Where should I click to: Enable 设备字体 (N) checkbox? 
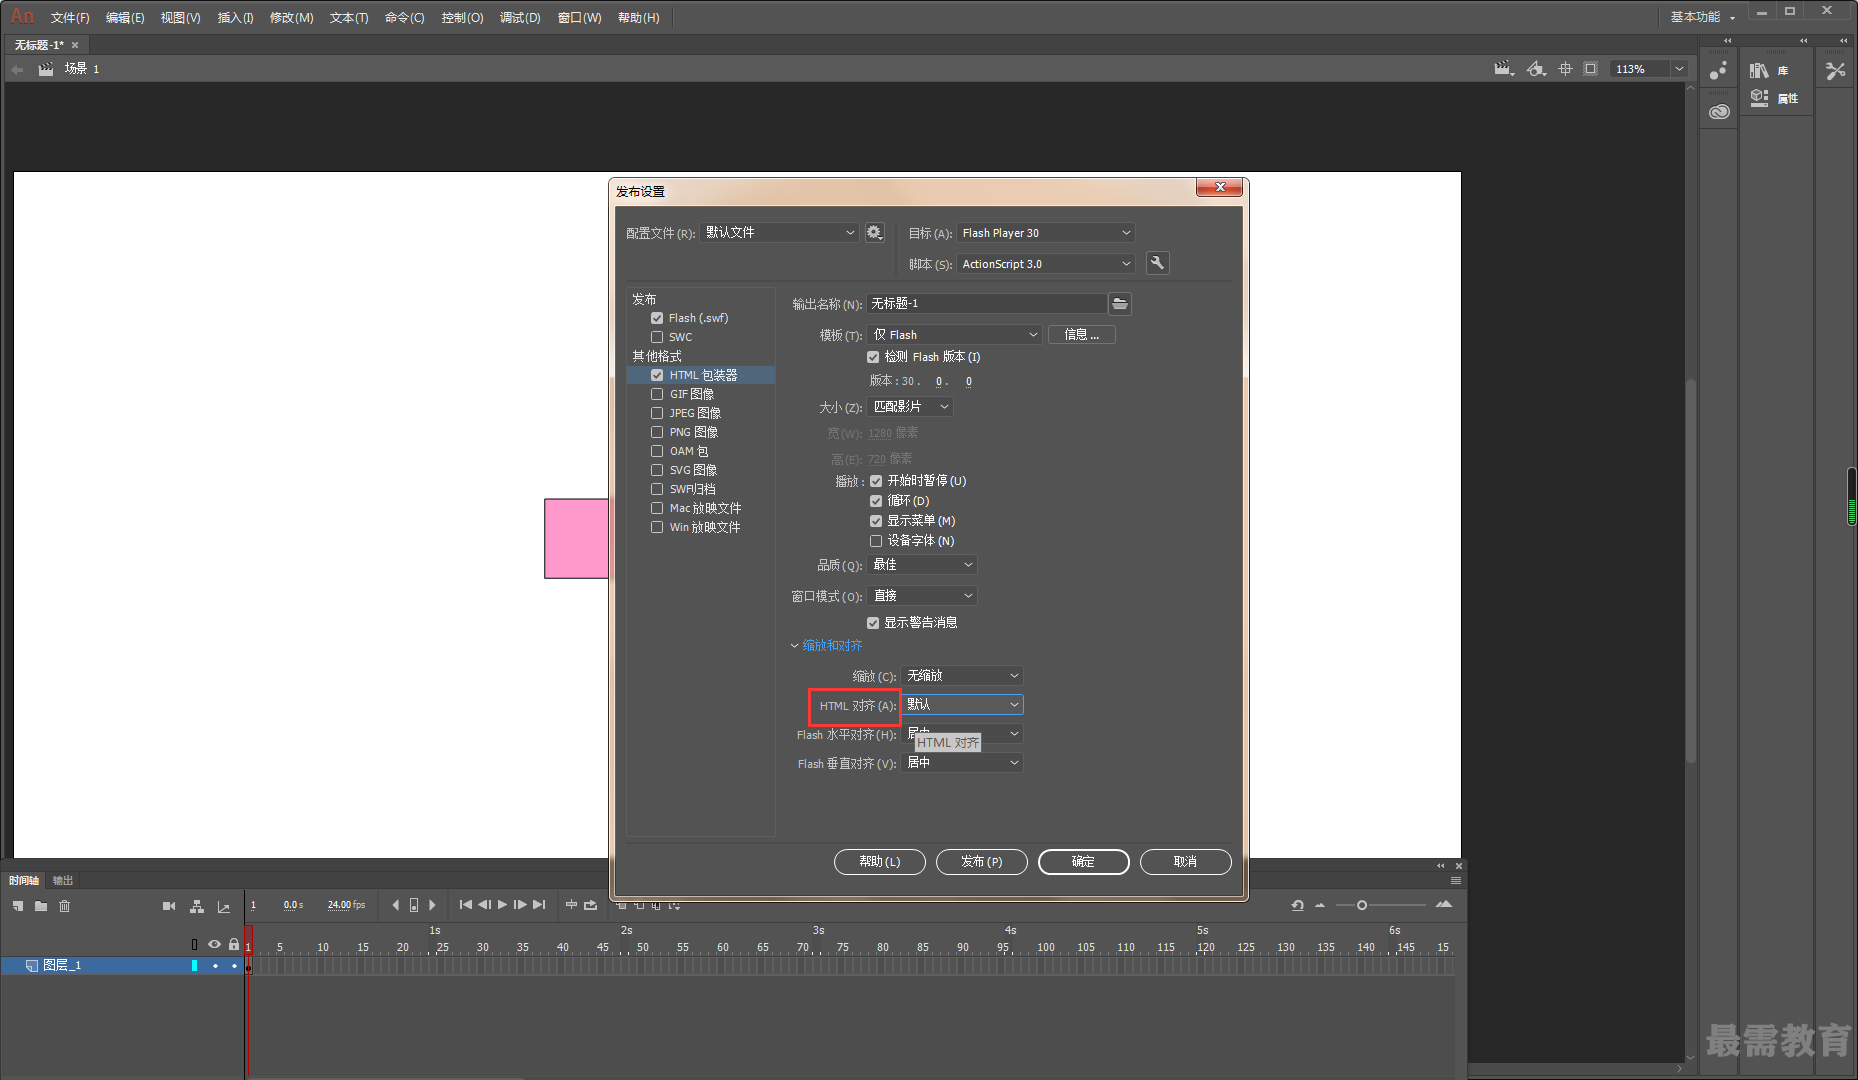pos(876,541)
